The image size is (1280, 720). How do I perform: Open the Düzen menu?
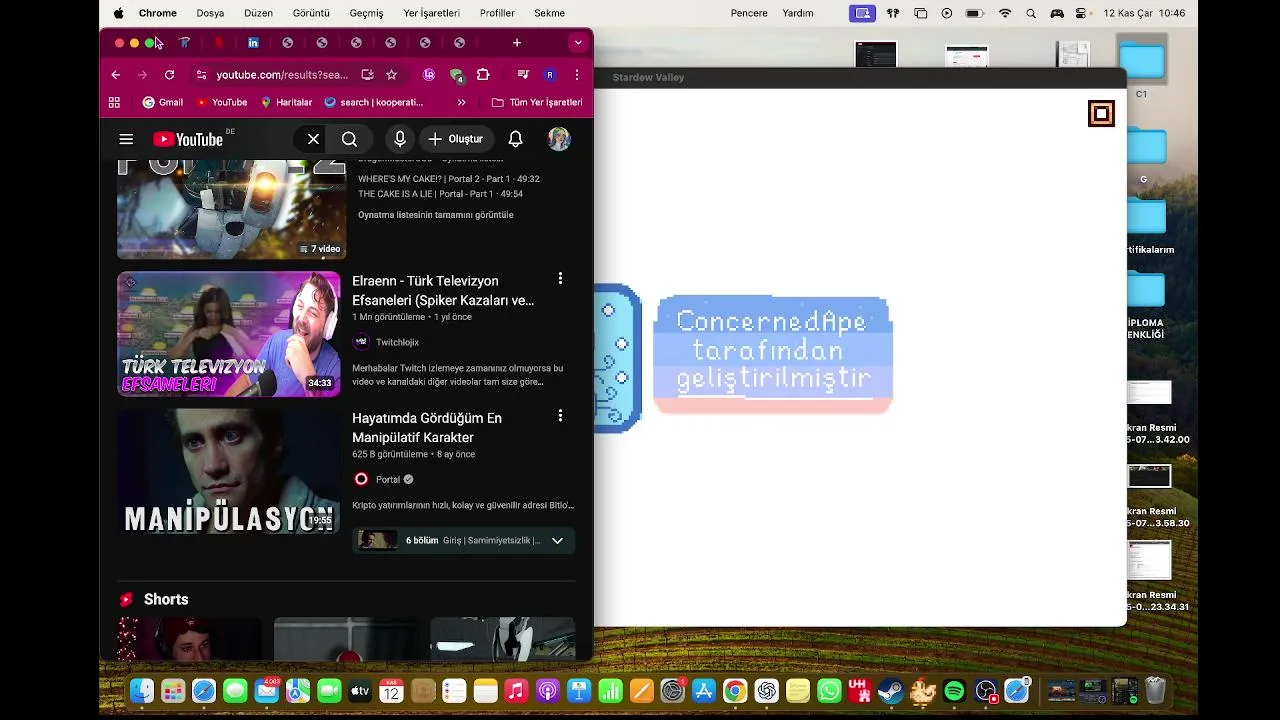pyautogui.click(x=258, y=13)
